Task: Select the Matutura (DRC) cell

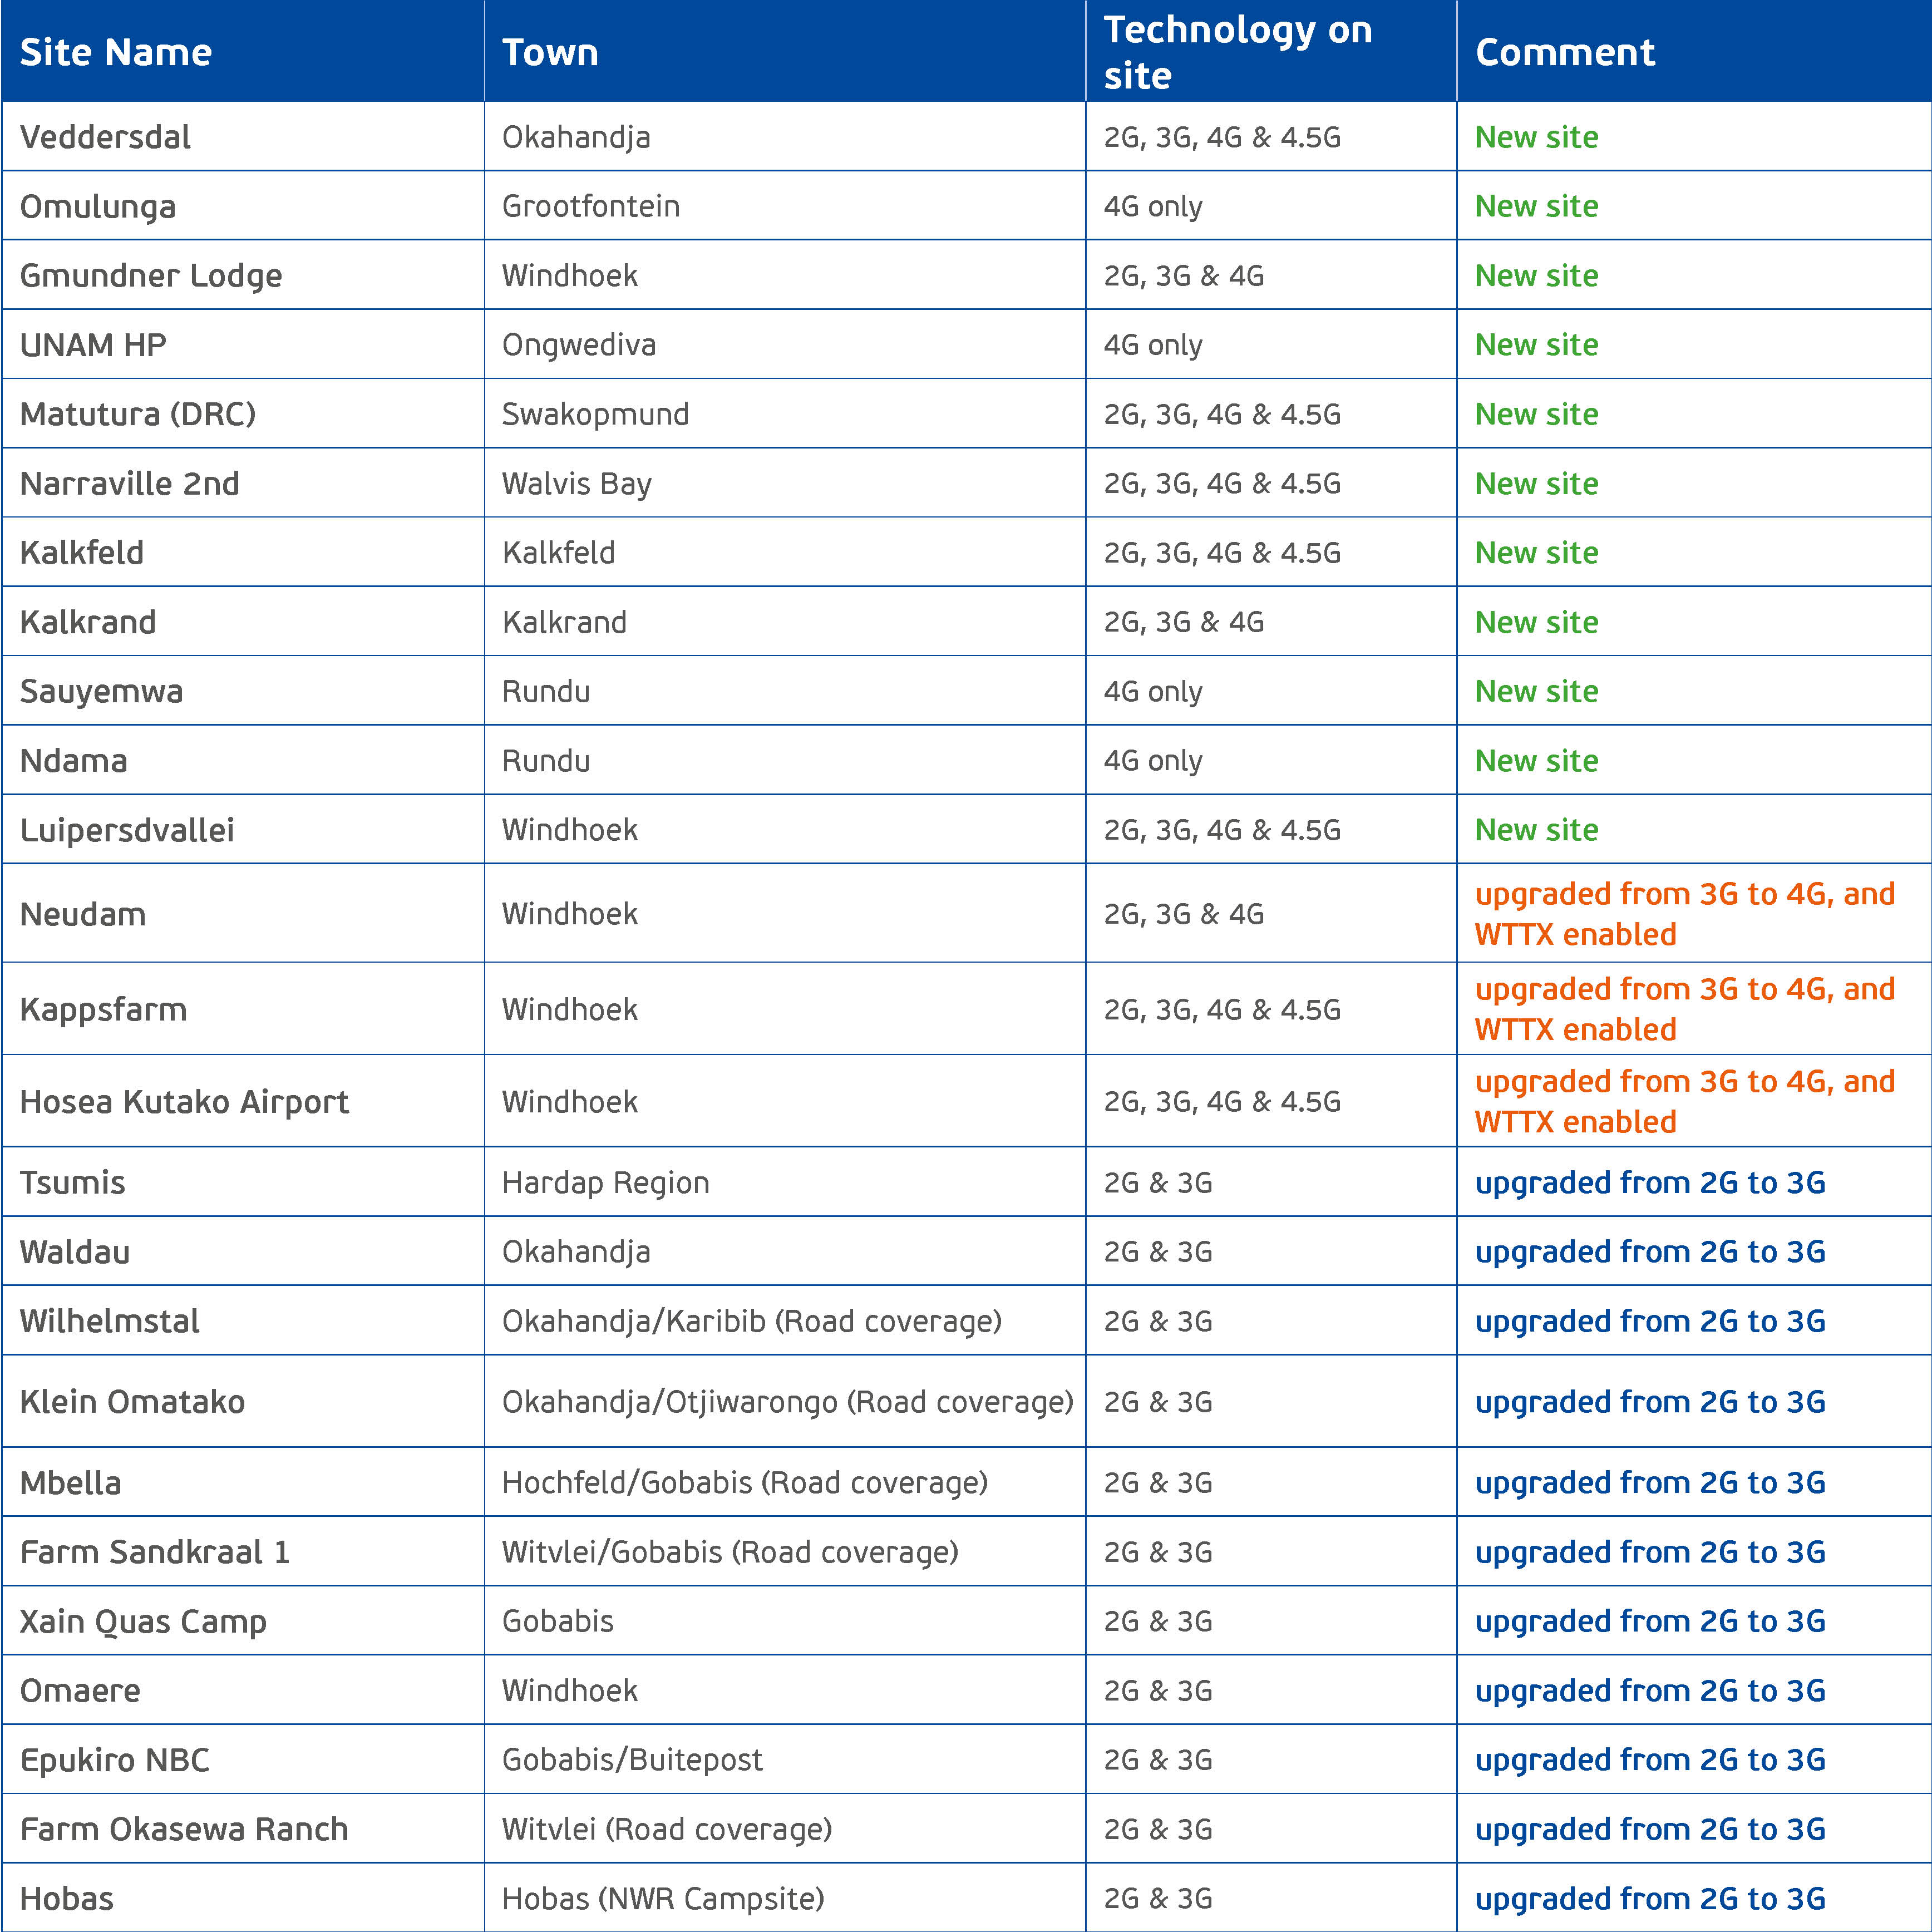Action: [x=138, y=414]
